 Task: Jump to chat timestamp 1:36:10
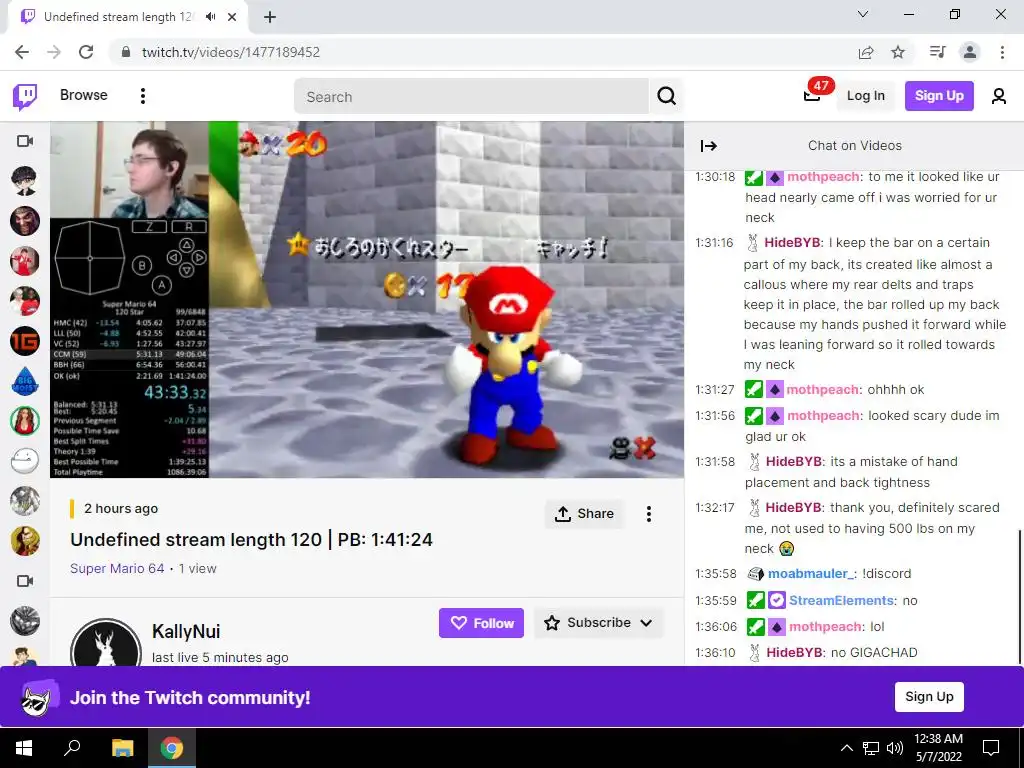click(x=715, y=652)
